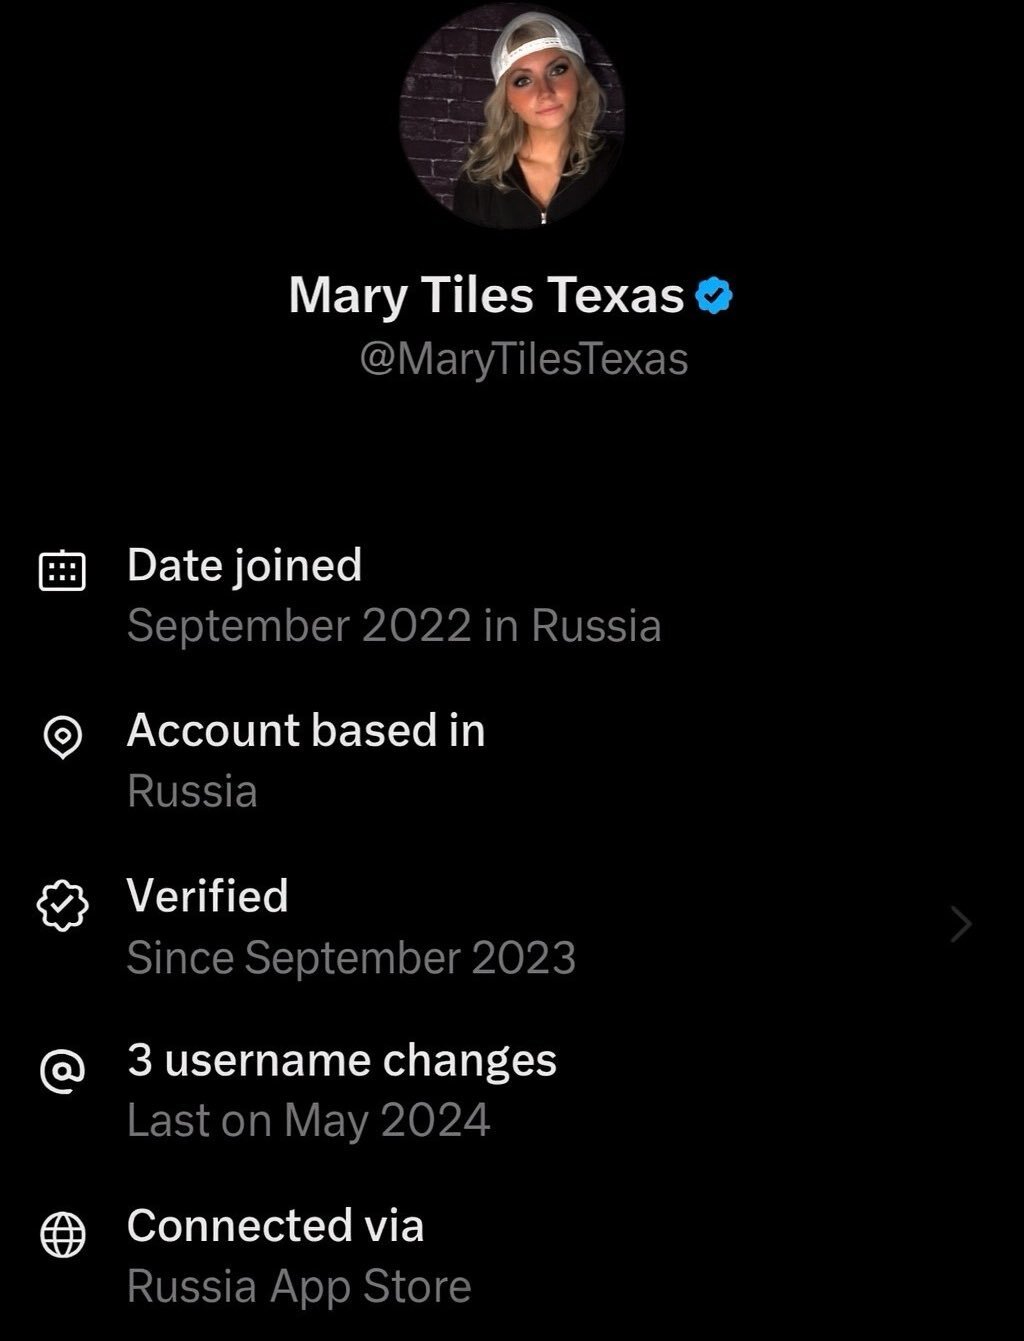1024x1341 pixels.
Task: Click "Russia" under Account based in
Action: pyautogui.click(x=192, y=792)
